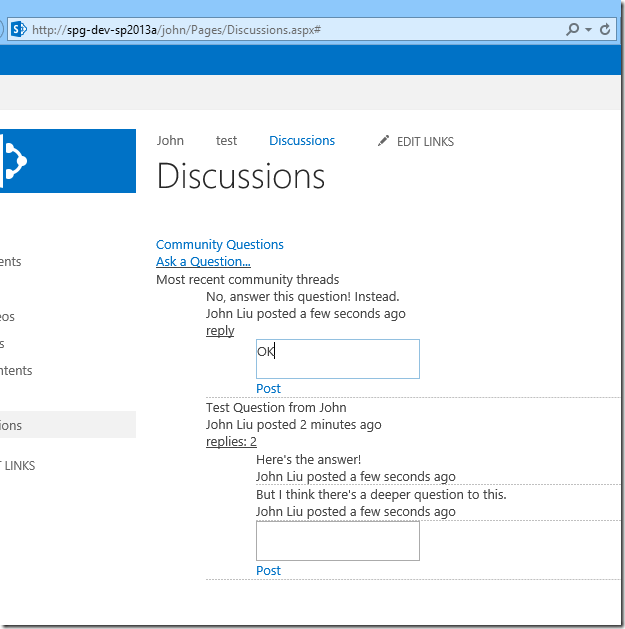This screenshot has height=629, width=625.
Task: Toggle the reply link under first question
Action: point(220,331)
